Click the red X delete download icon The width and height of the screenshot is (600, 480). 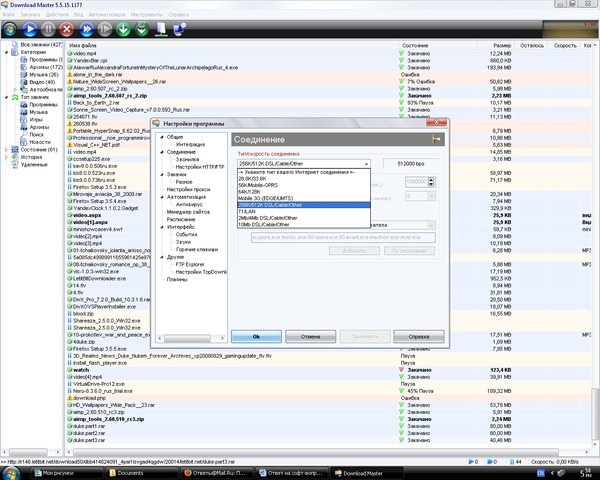pyautogui.click(x=67, y=29)
